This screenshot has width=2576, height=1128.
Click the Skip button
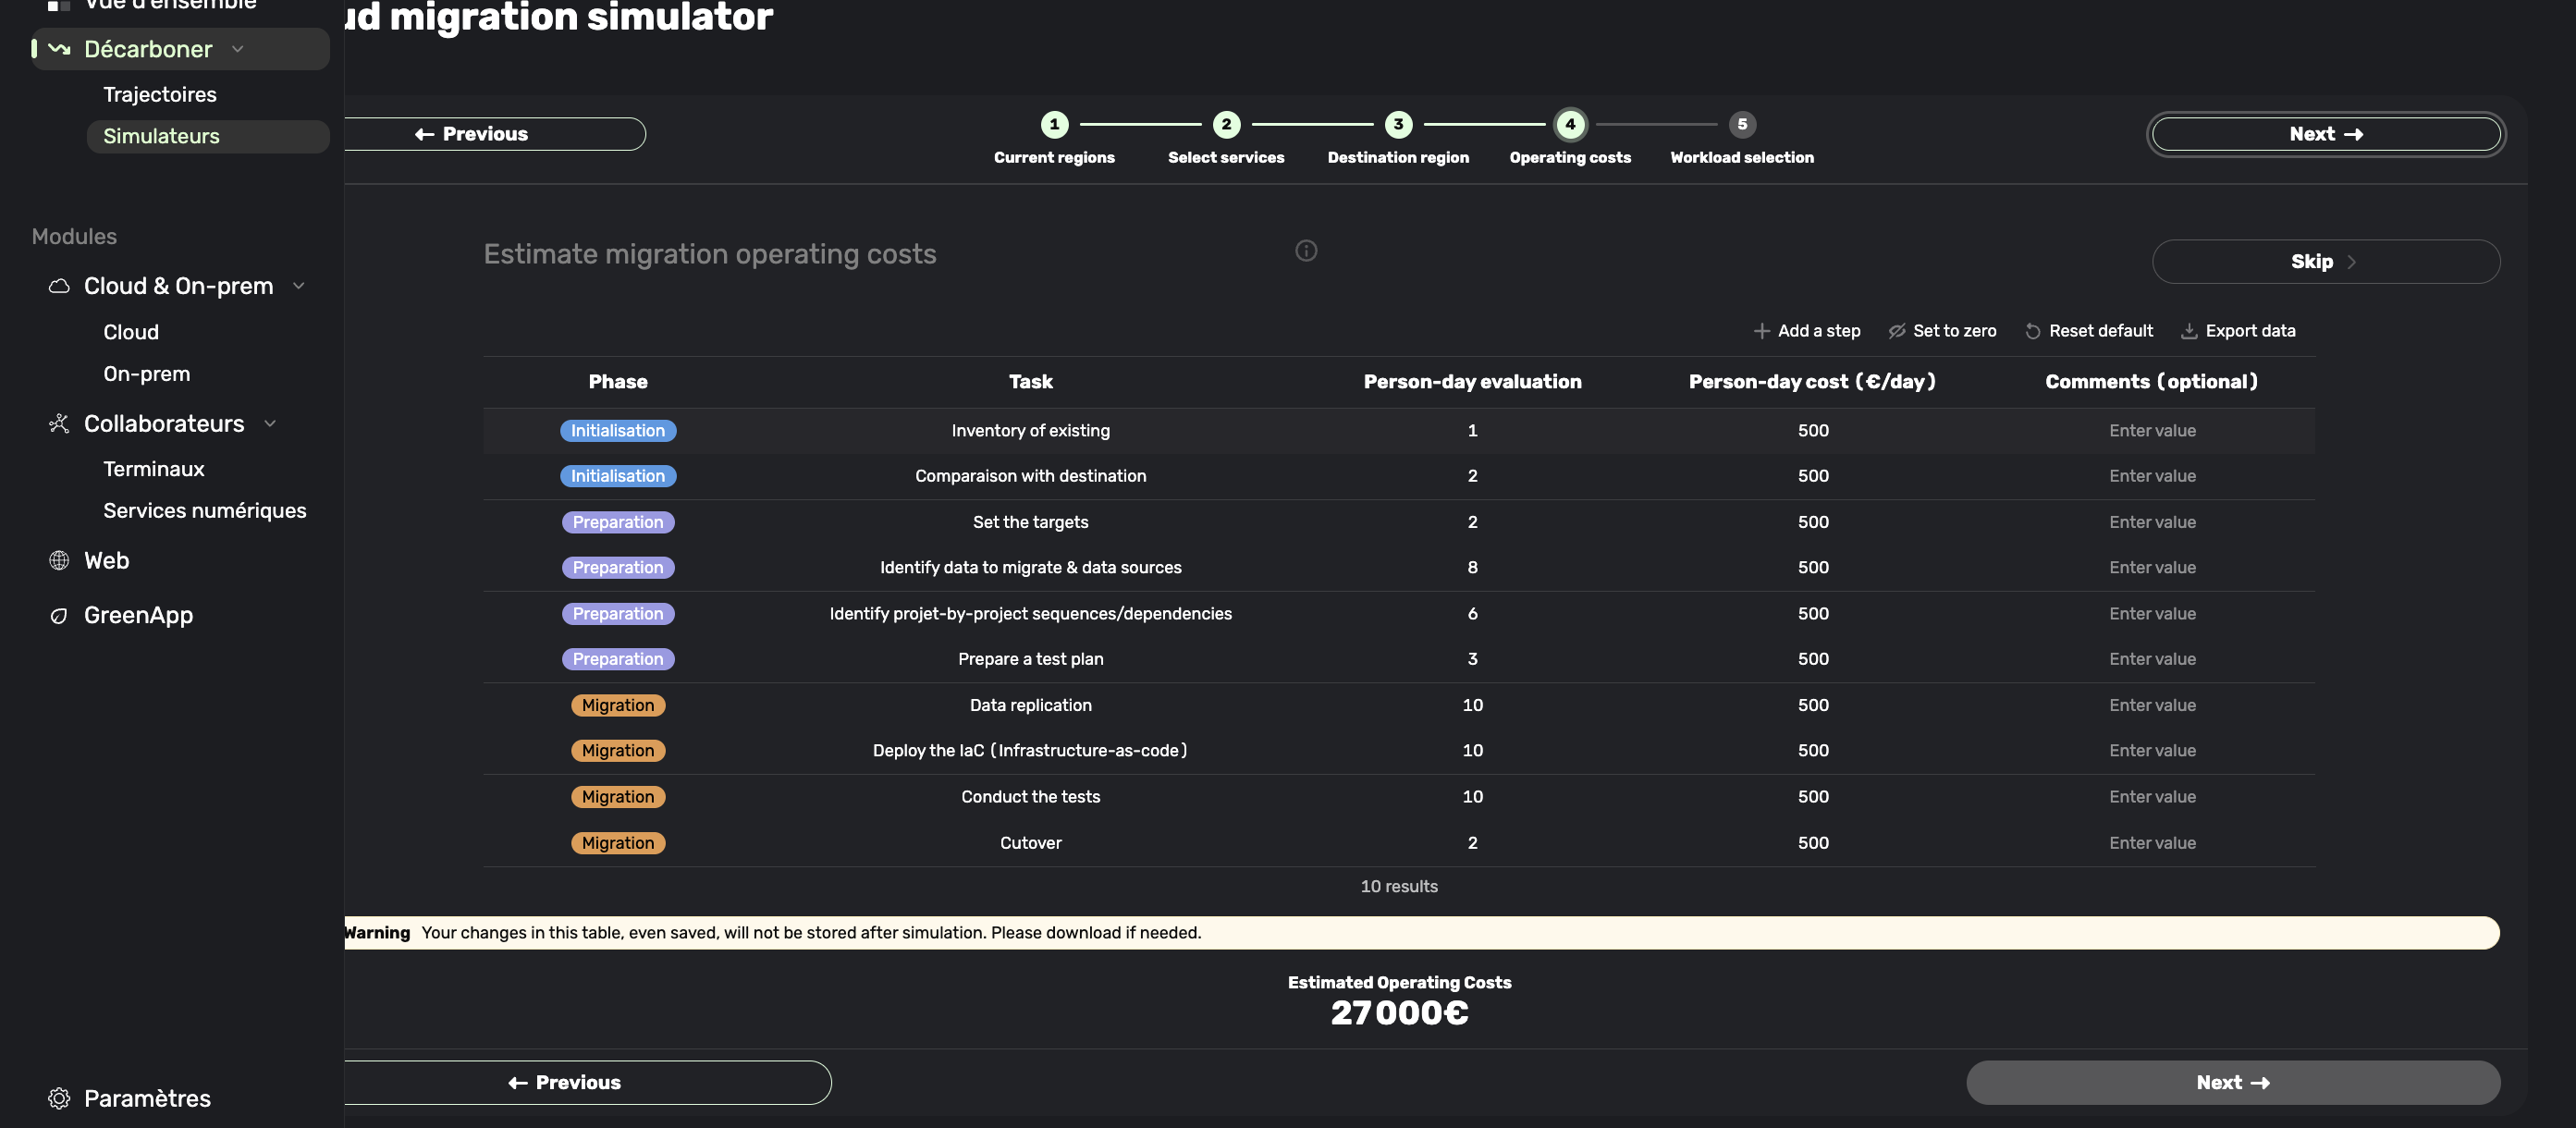[x=2325, y=262]
